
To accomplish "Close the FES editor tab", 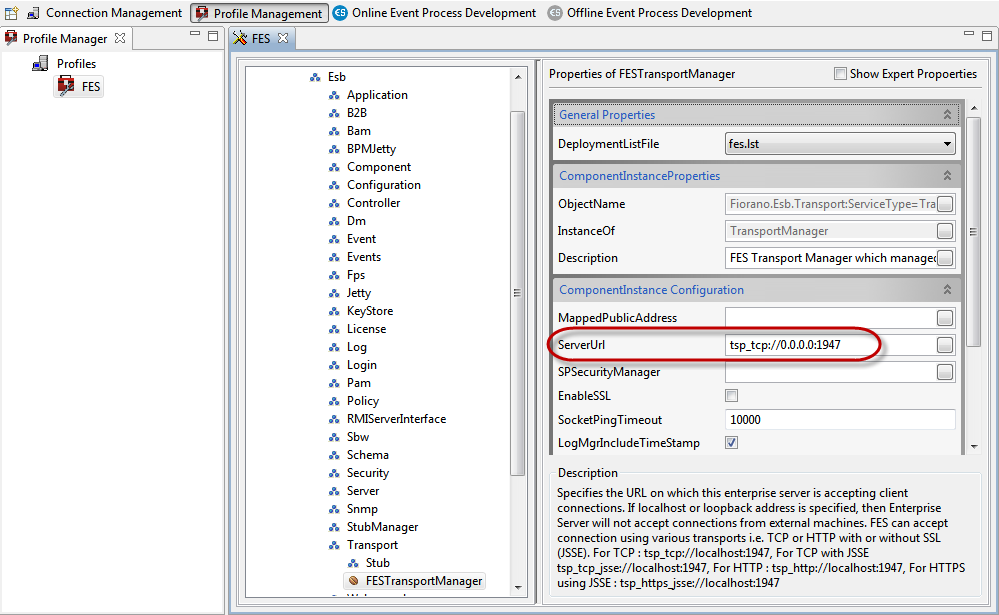I will coord(283,38).
